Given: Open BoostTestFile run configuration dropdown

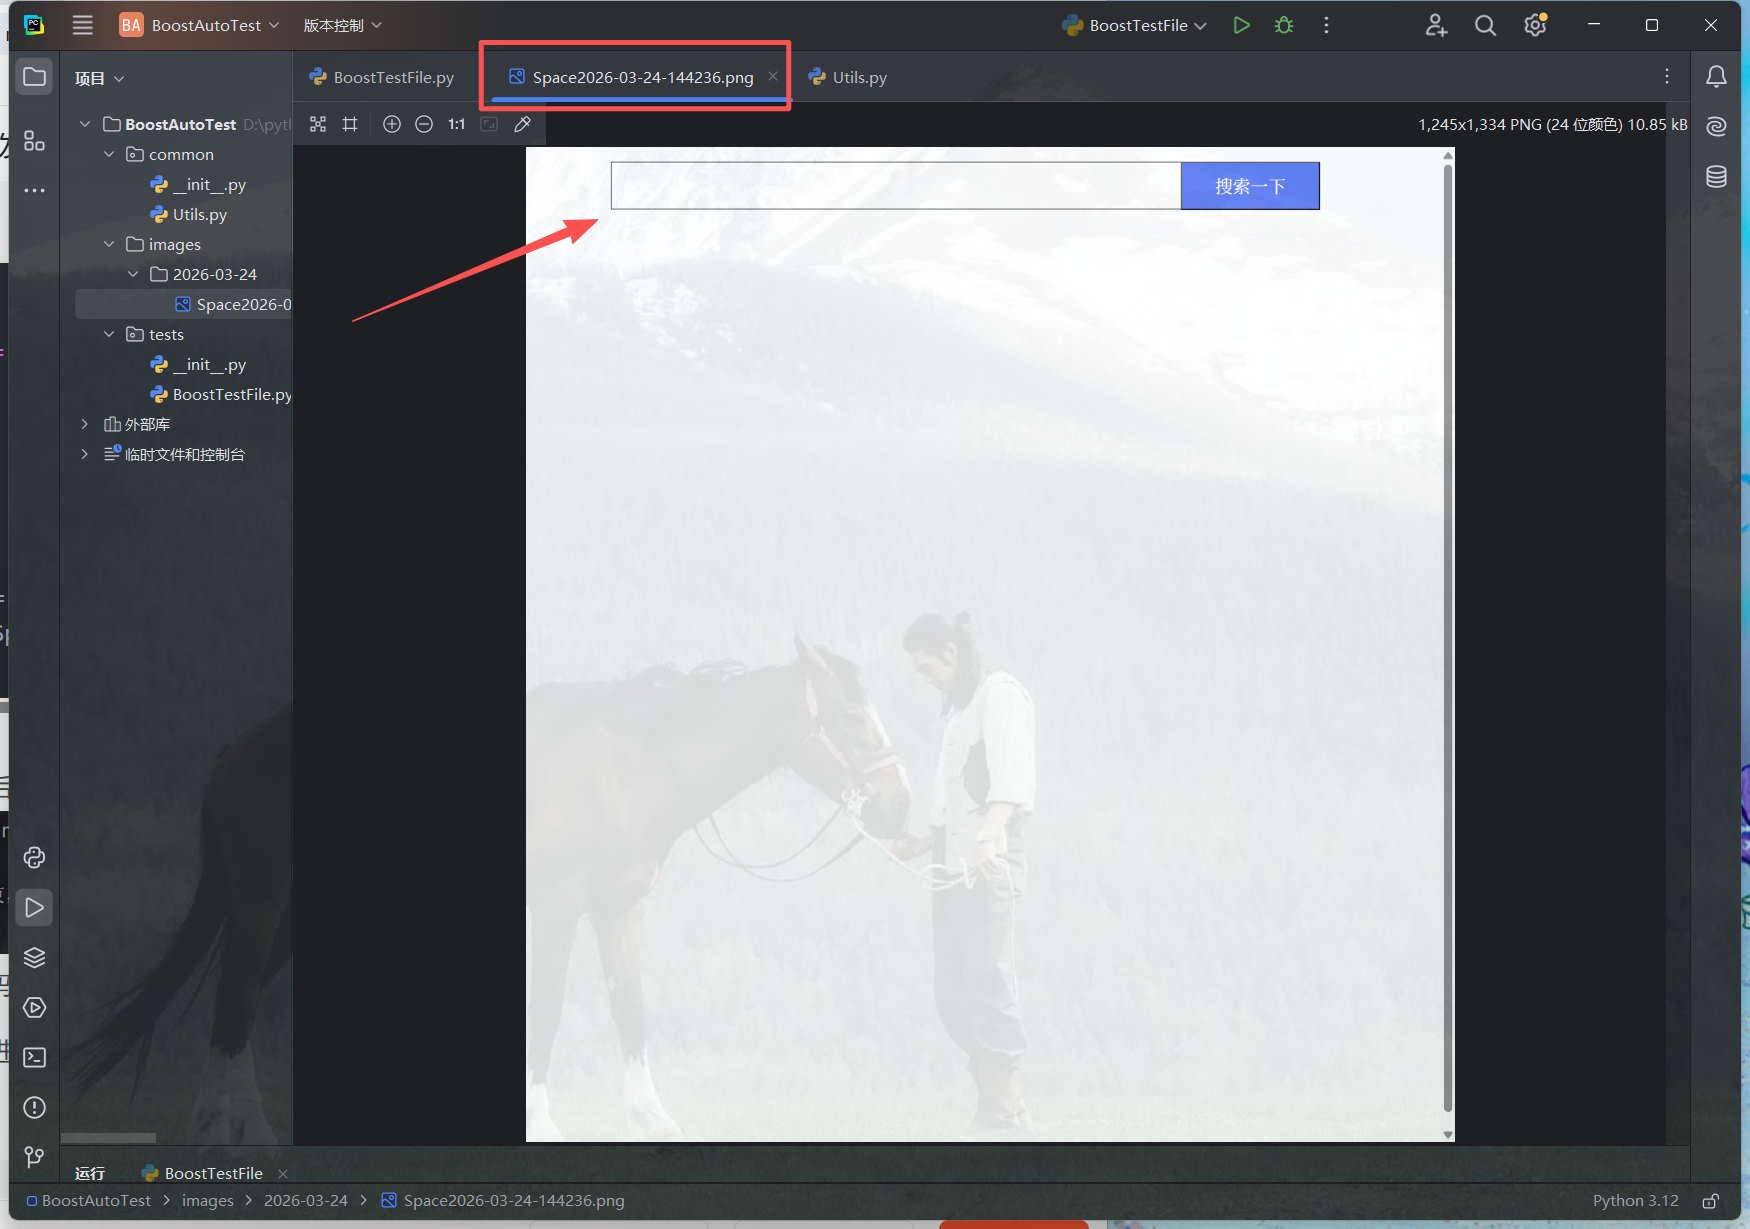Looking at the screenshot, I should coord(1135,25).
